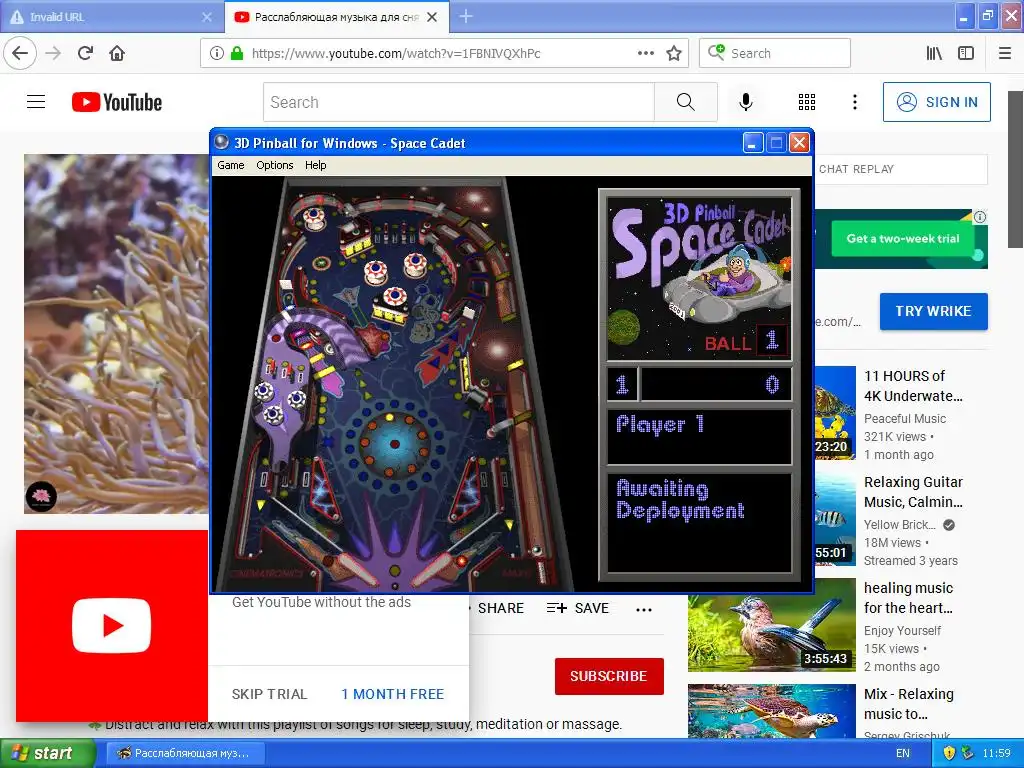Image resolution: width=1024 pixels, height=768 pixels.
Task: Click the 321K views text
Action: point(895,436)
